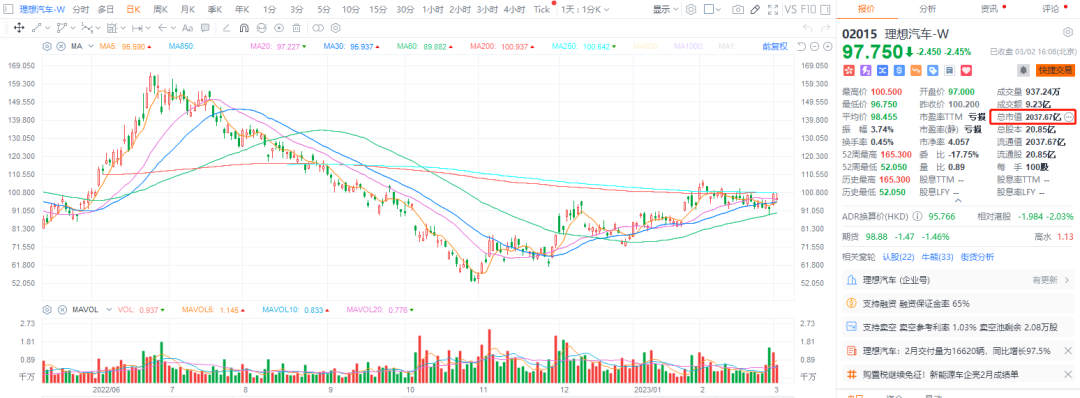Switch to 日K daily candlestick
The height and width of the screenshot is (398, 1080).
(134, 10)
